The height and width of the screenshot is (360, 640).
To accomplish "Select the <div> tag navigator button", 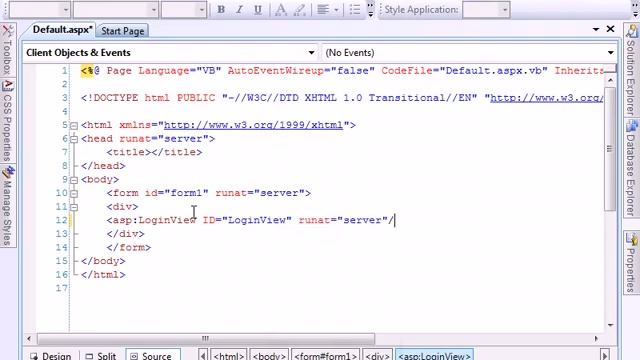I will click(x=378, y=355).
